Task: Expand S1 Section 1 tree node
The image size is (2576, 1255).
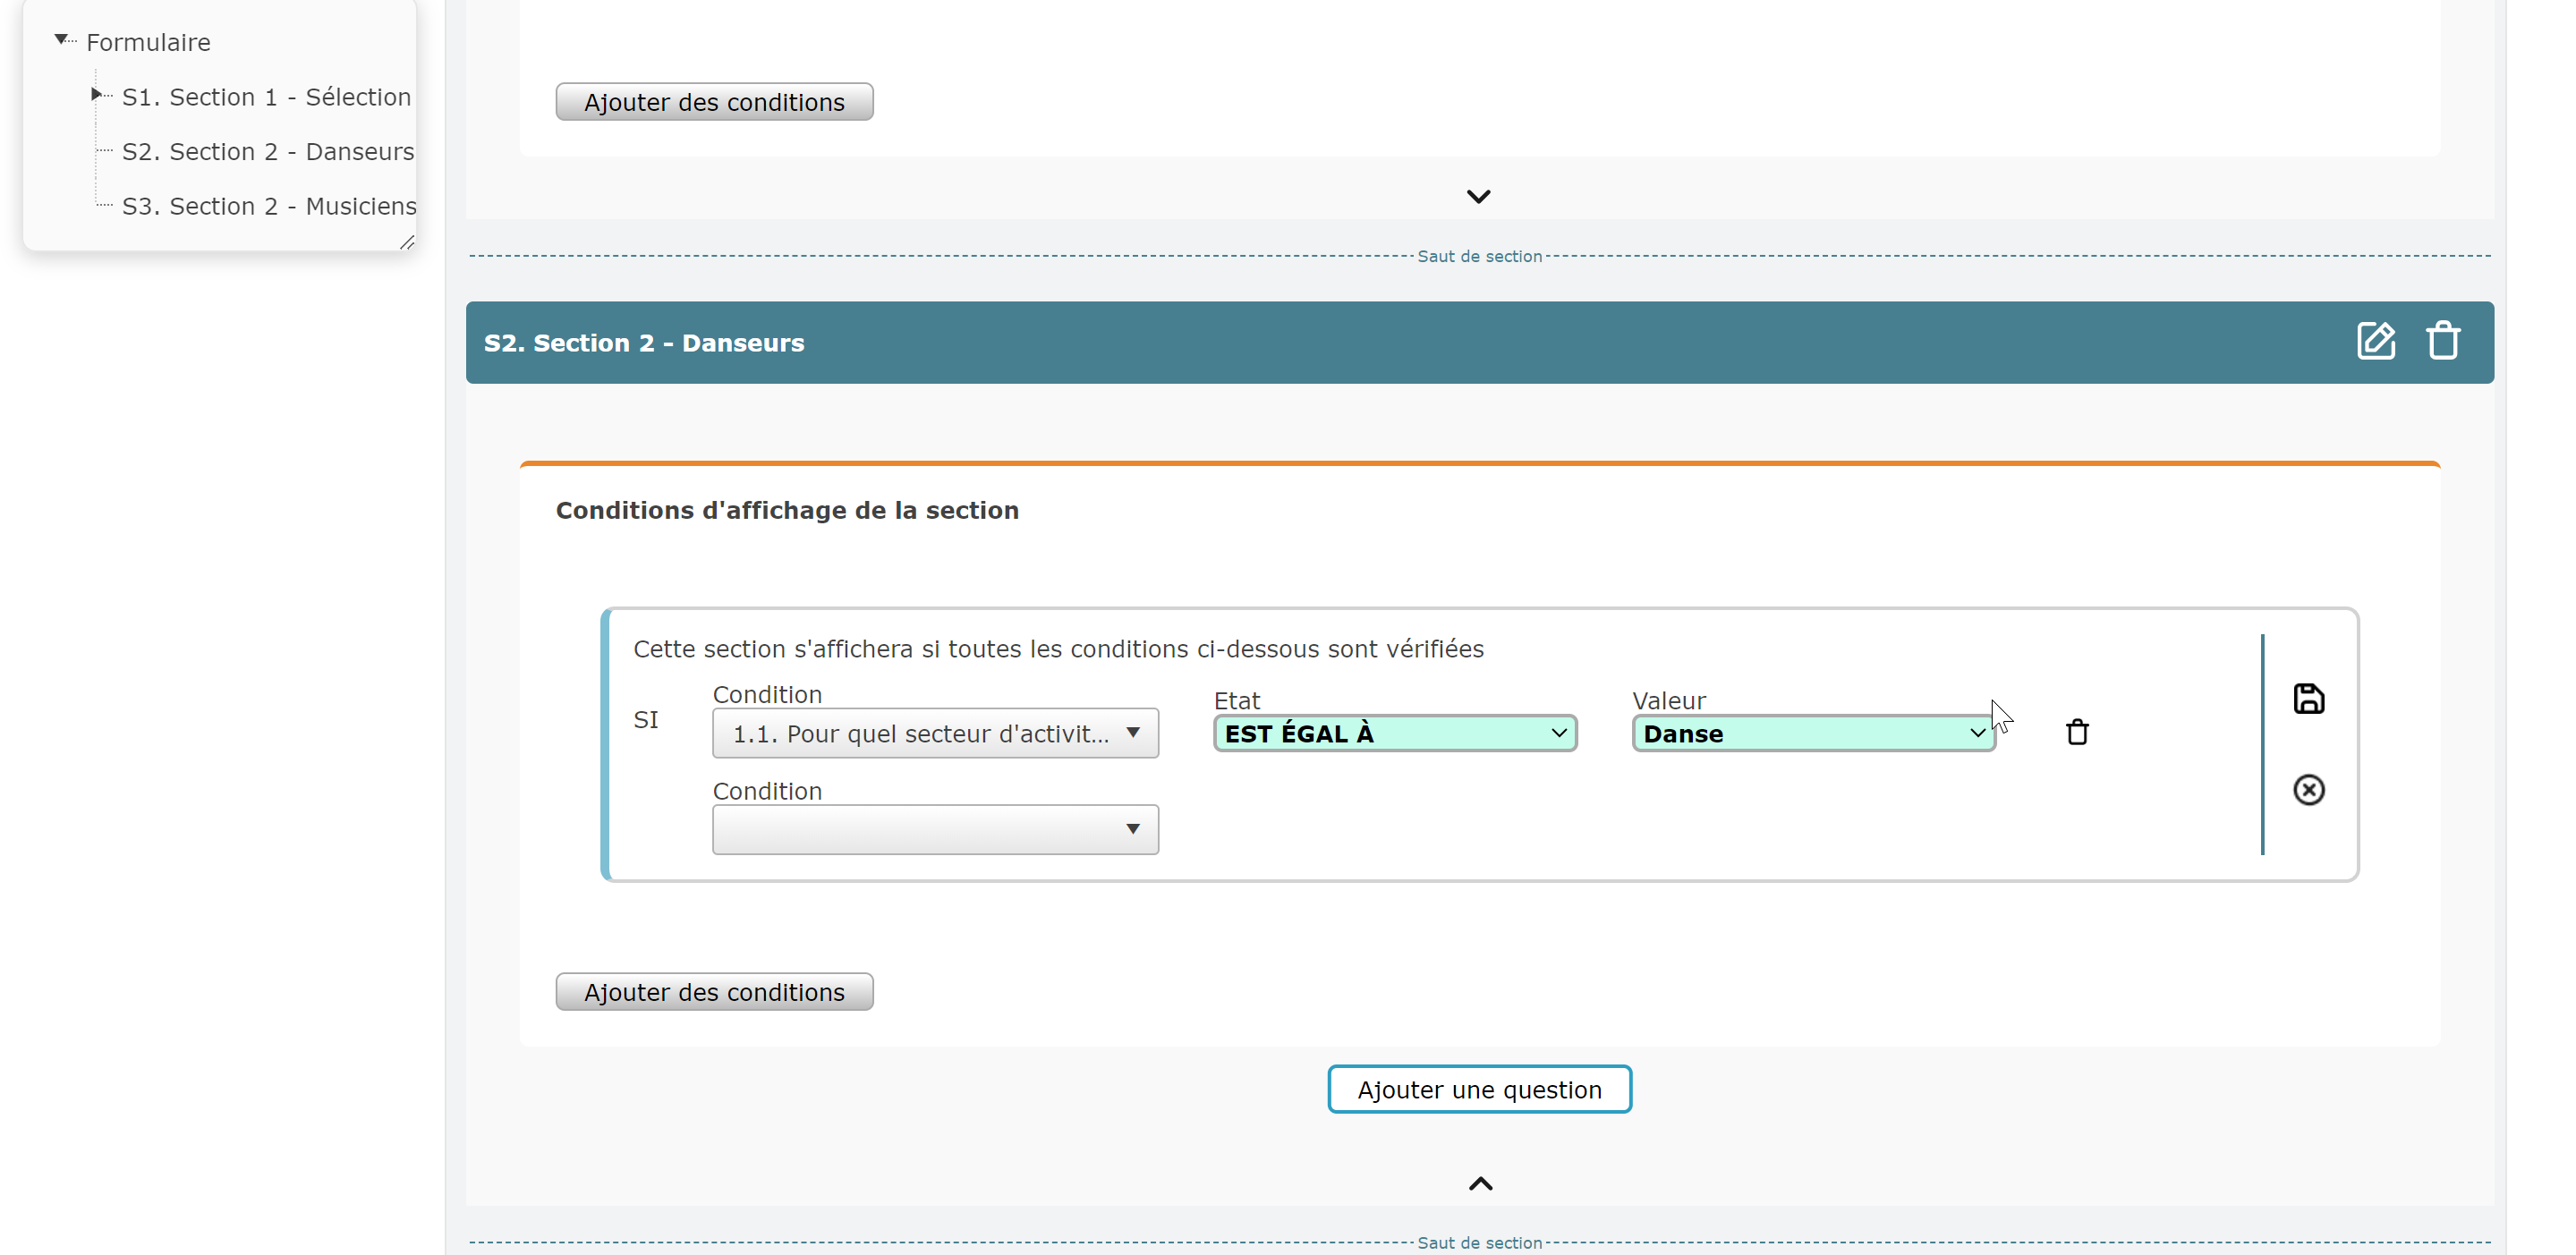Action: pos(96,95)
